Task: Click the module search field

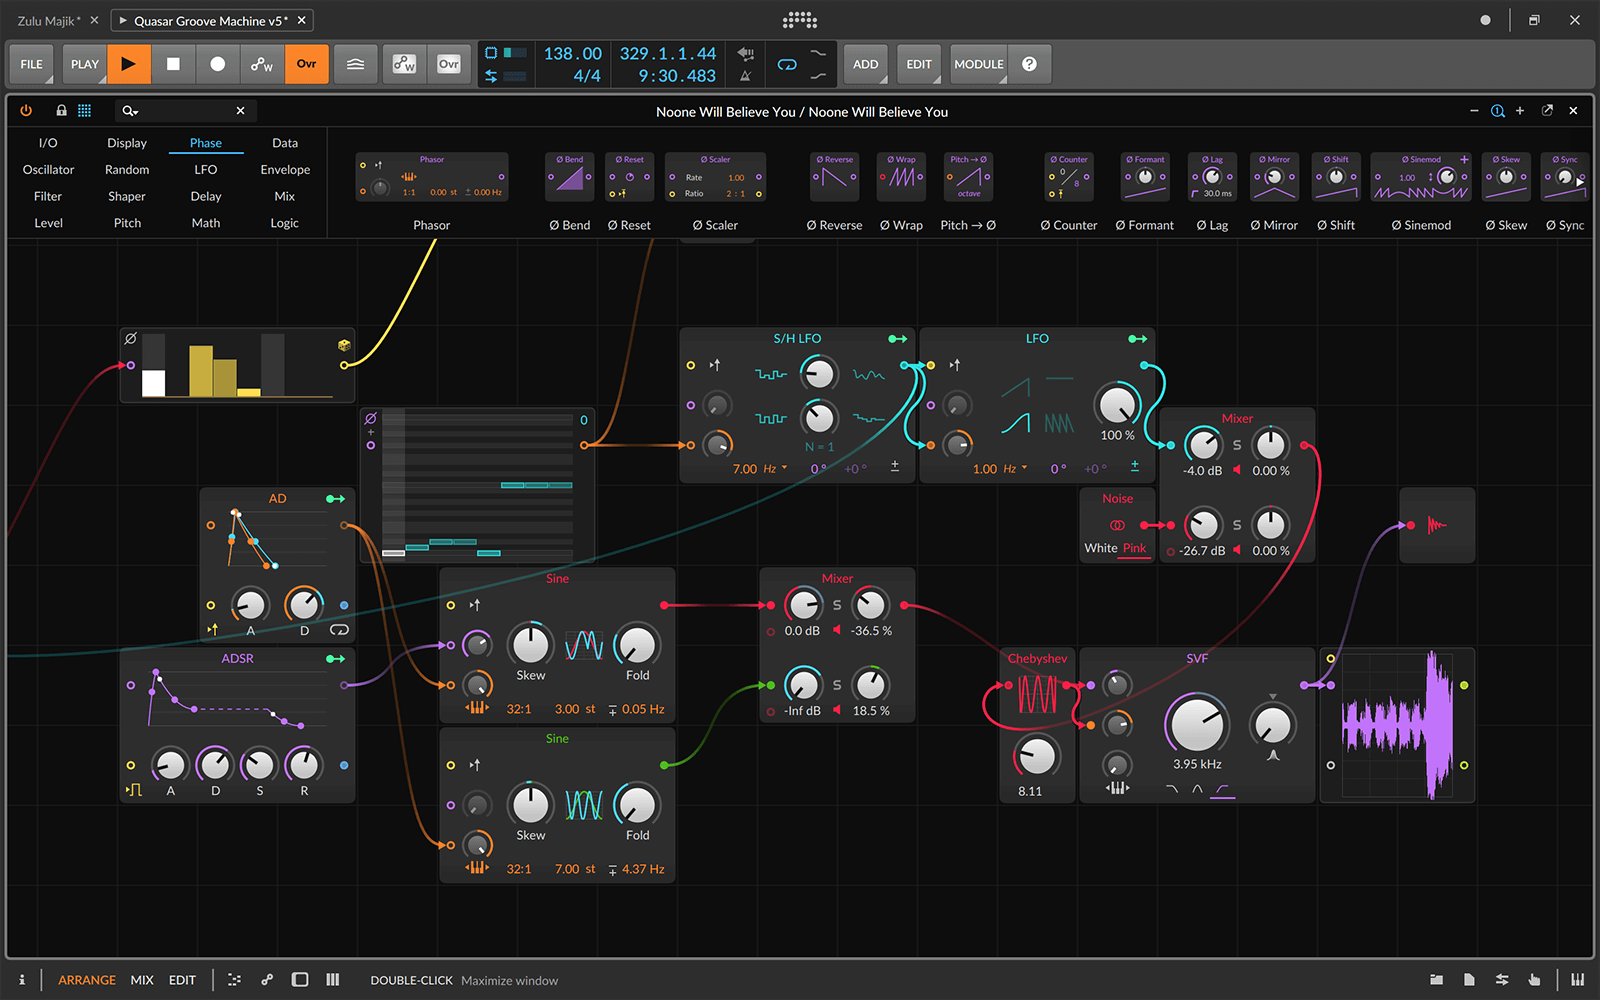Action: point(185,111)
